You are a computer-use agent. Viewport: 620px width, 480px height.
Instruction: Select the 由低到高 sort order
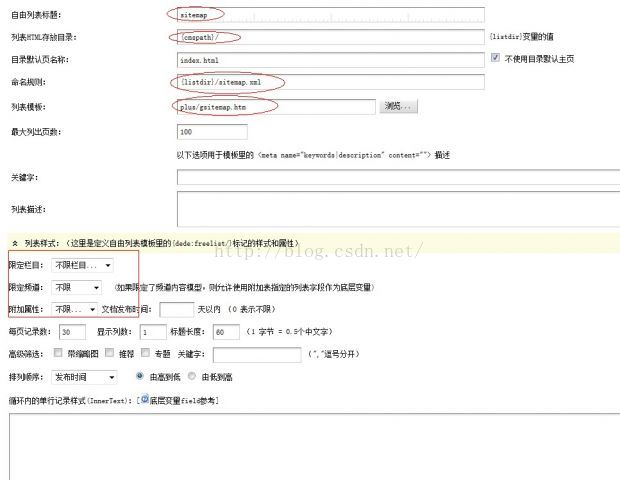[191, 377]
